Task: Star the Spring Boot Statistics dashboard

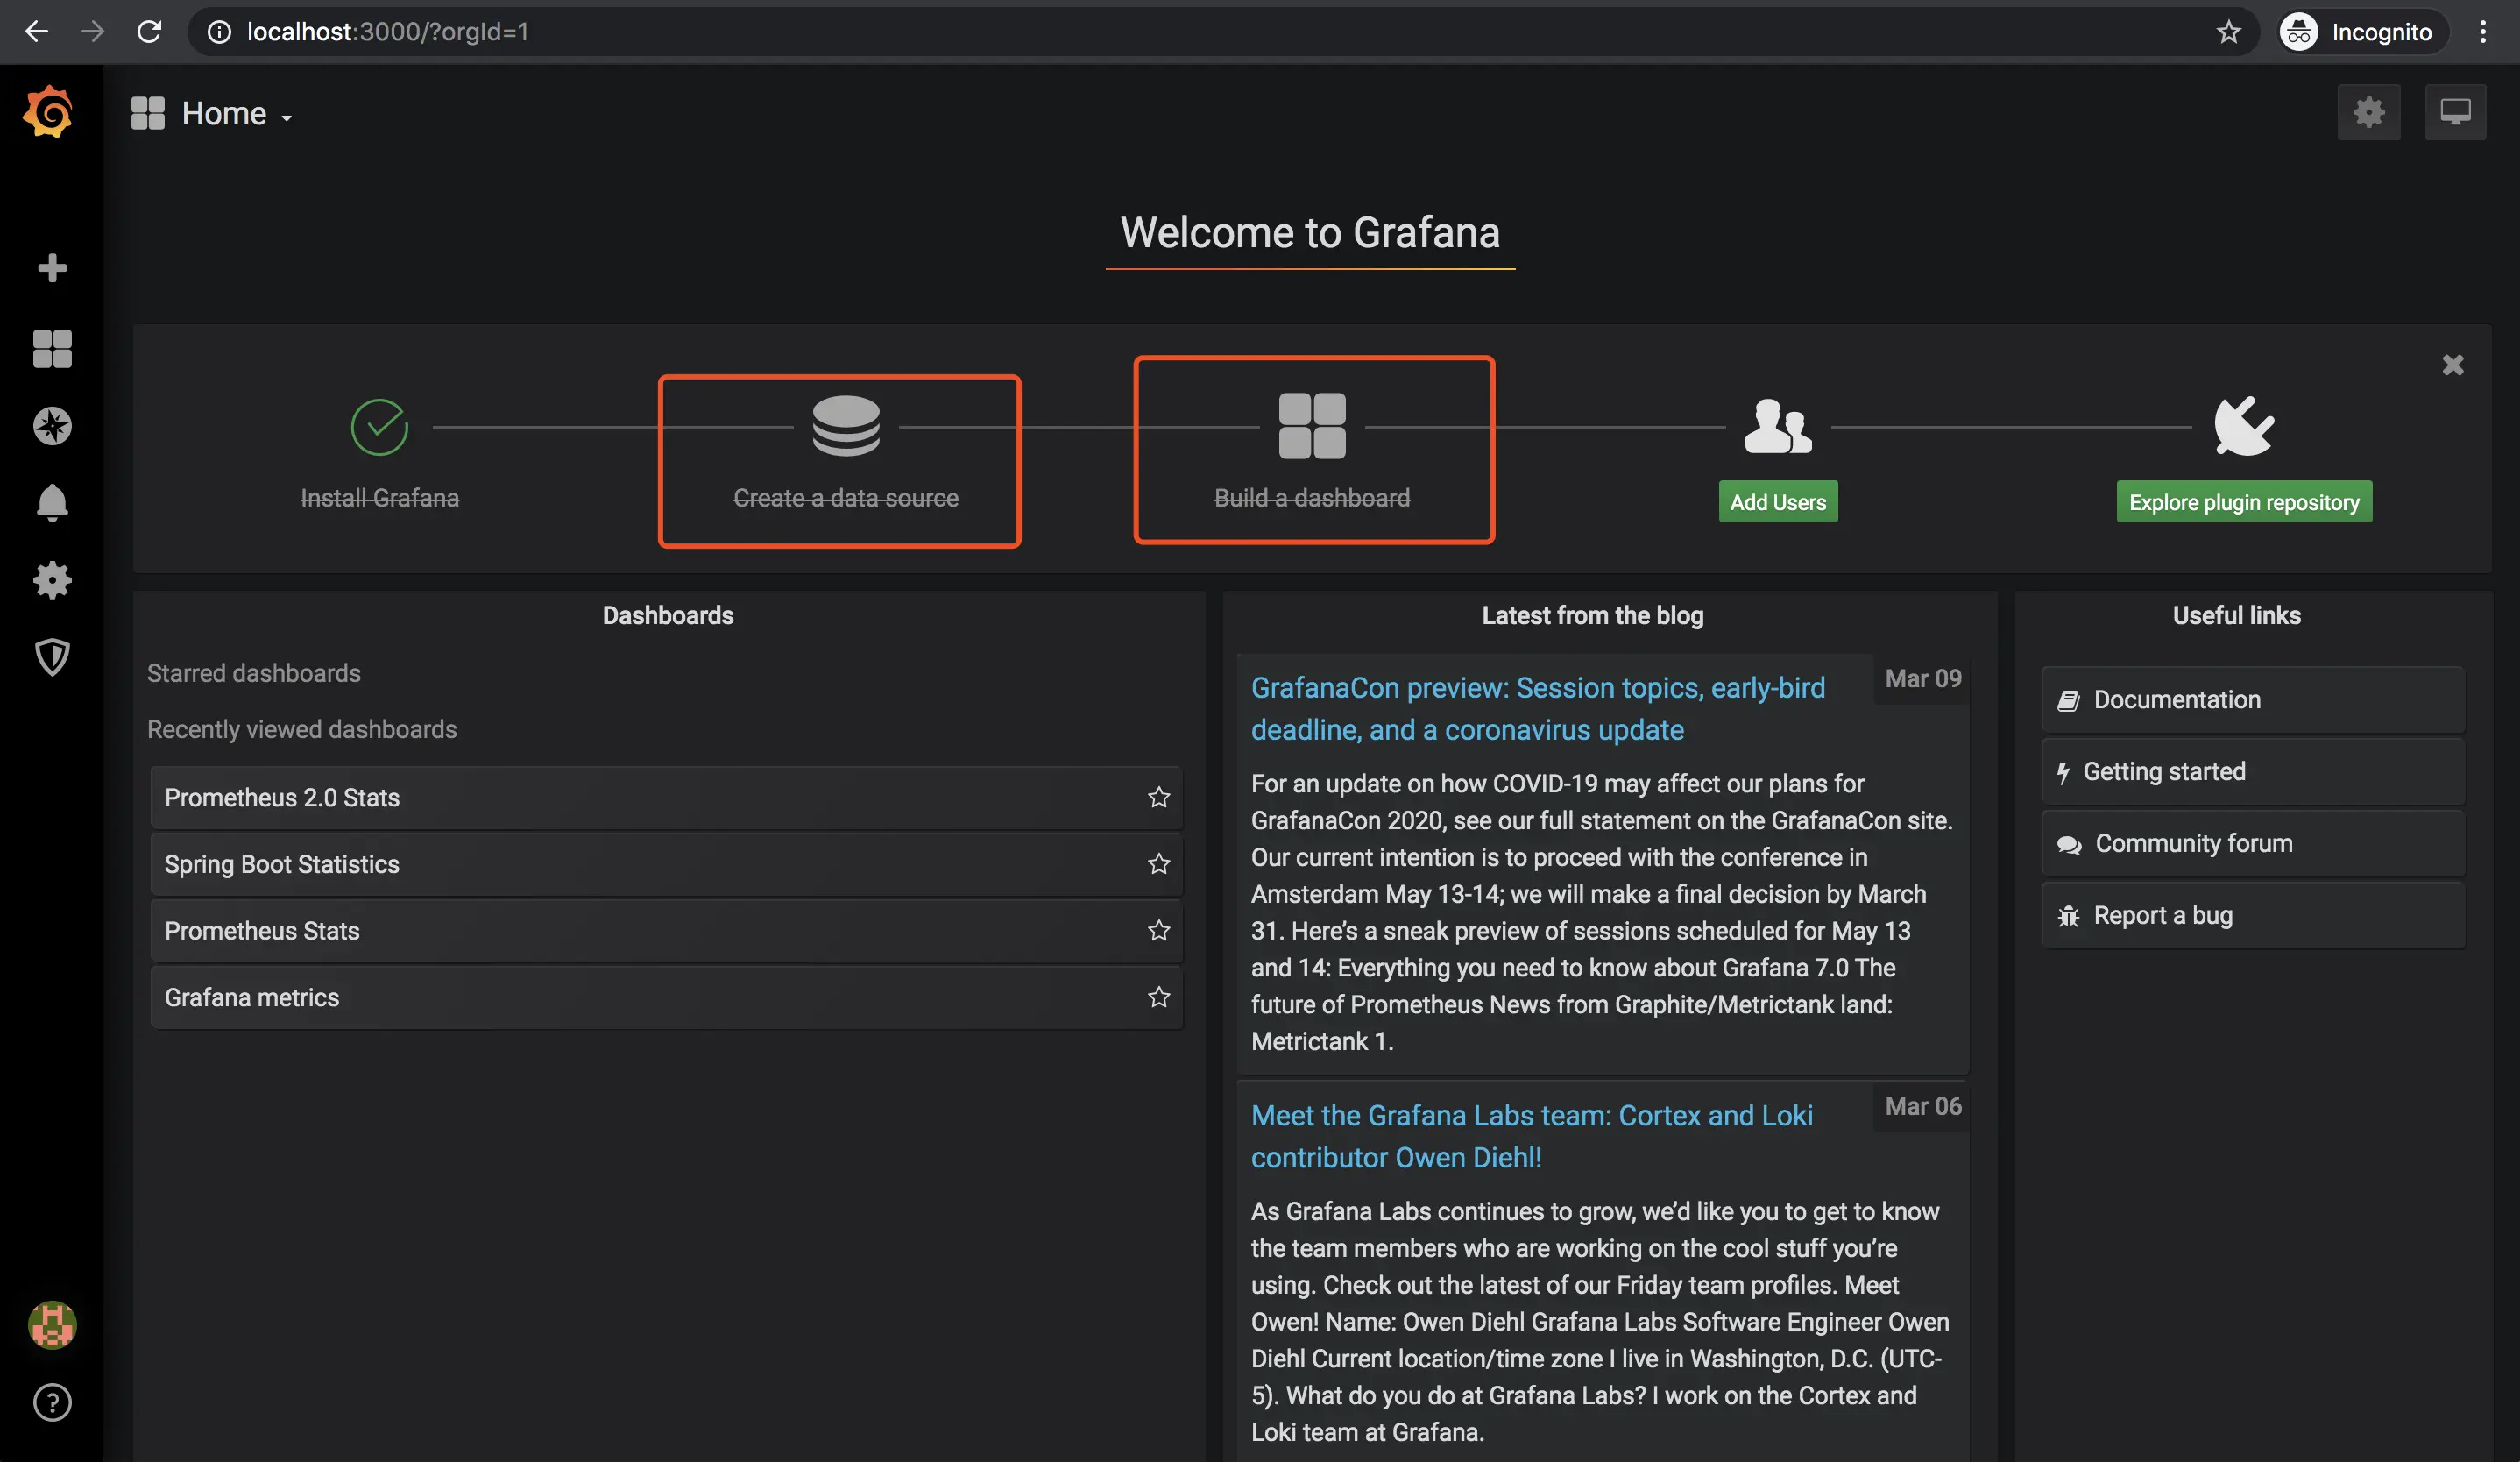Action: coord(1158,864)
